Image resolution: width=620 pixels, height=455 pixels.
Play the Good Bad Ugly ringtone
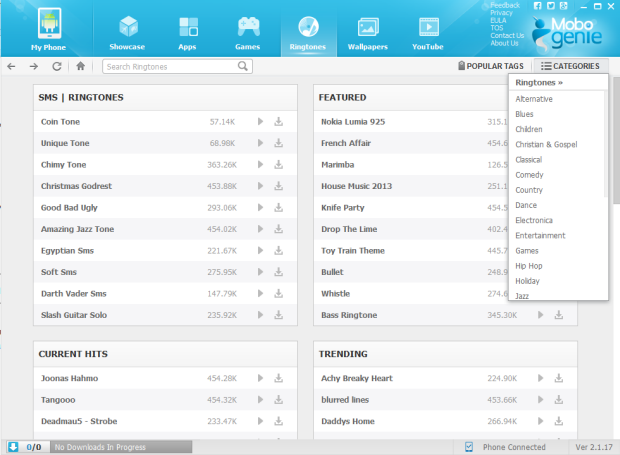[x=260, y=207]
